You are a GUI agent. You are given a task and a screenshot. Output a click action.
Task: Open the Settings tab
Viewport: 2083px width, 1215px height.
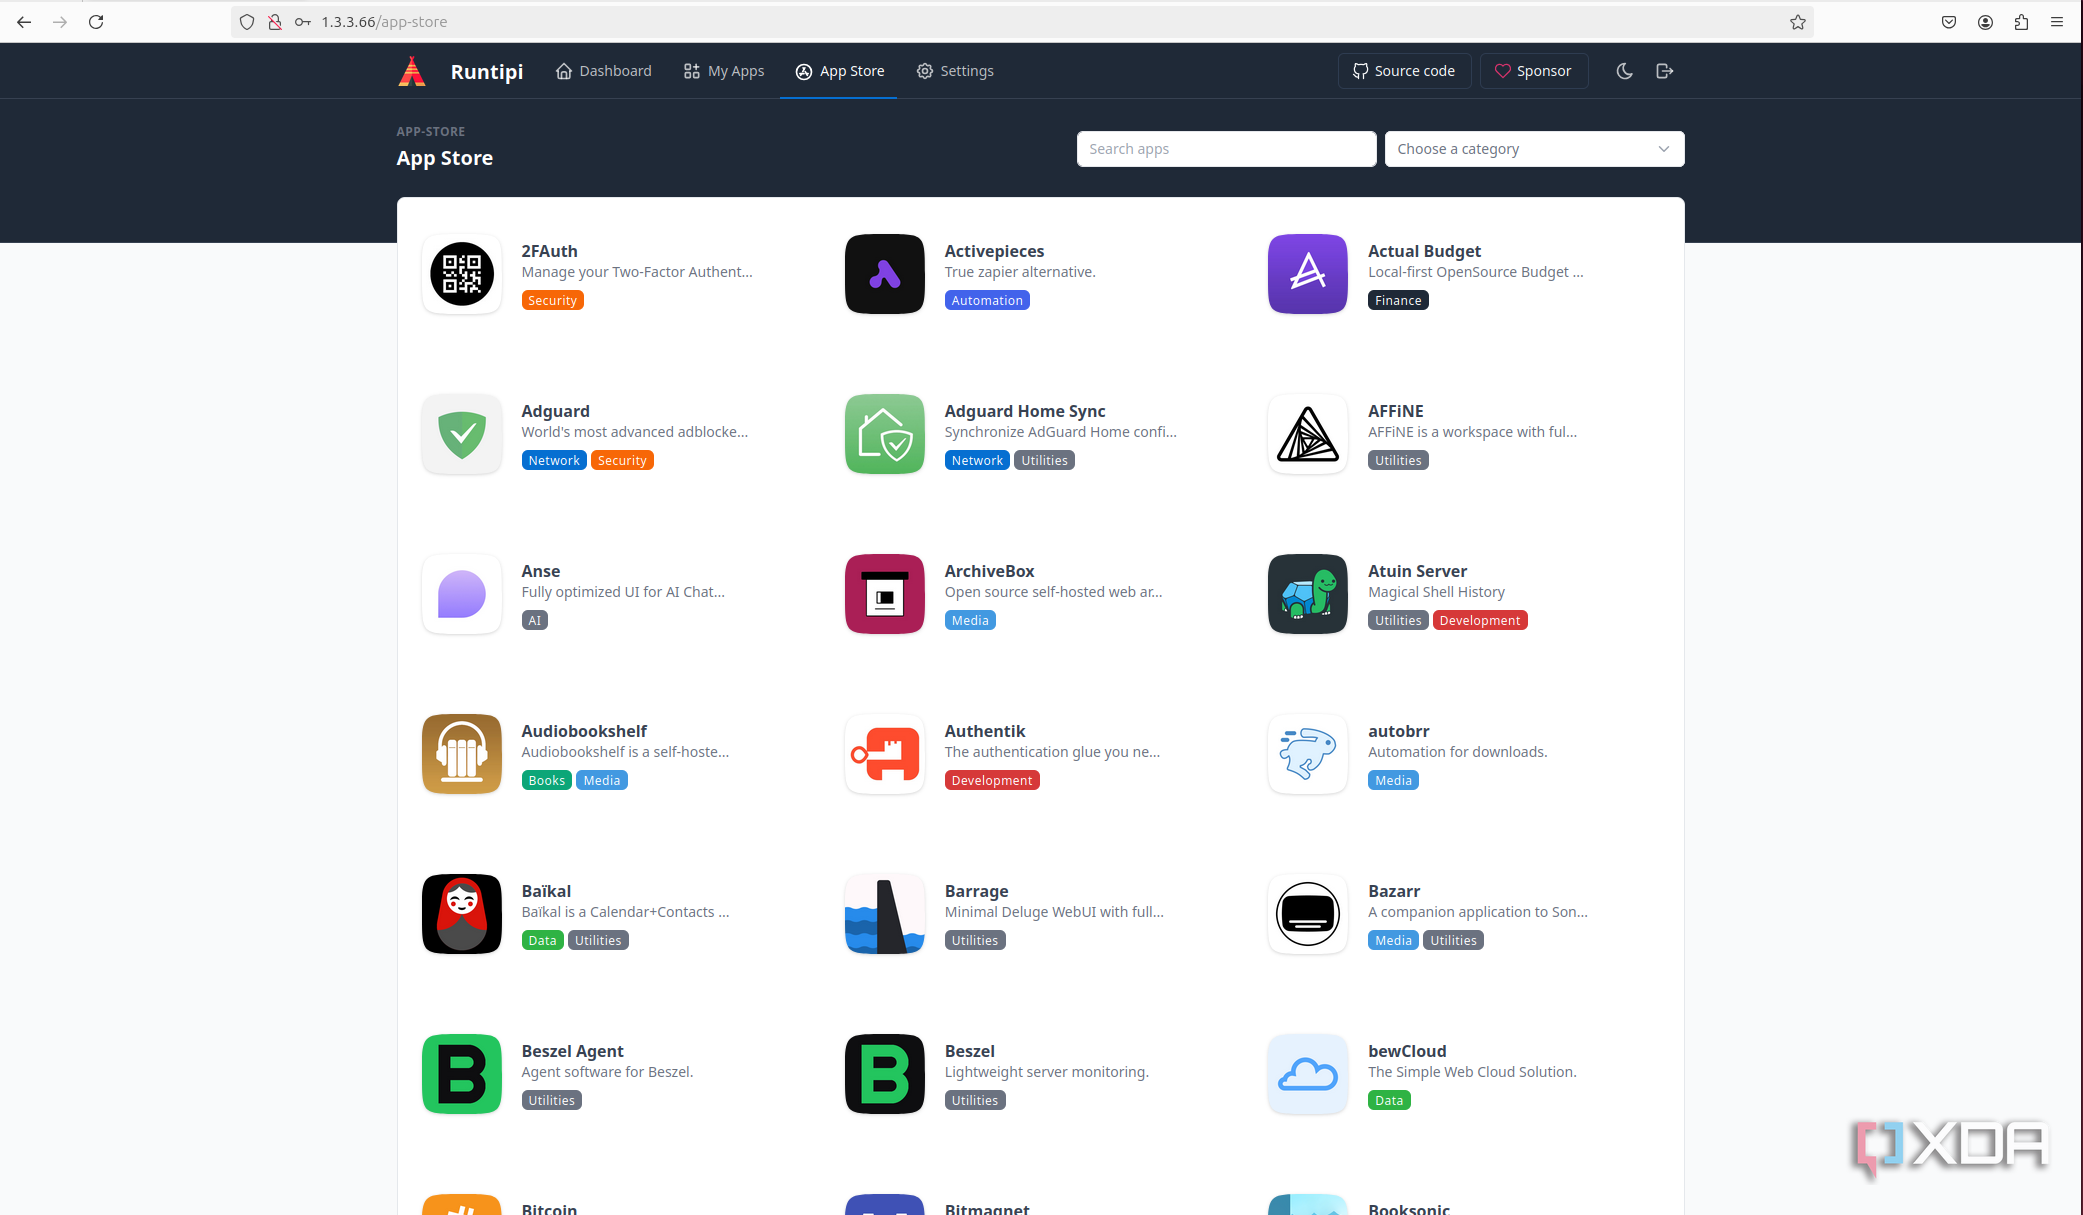point(955,71)
